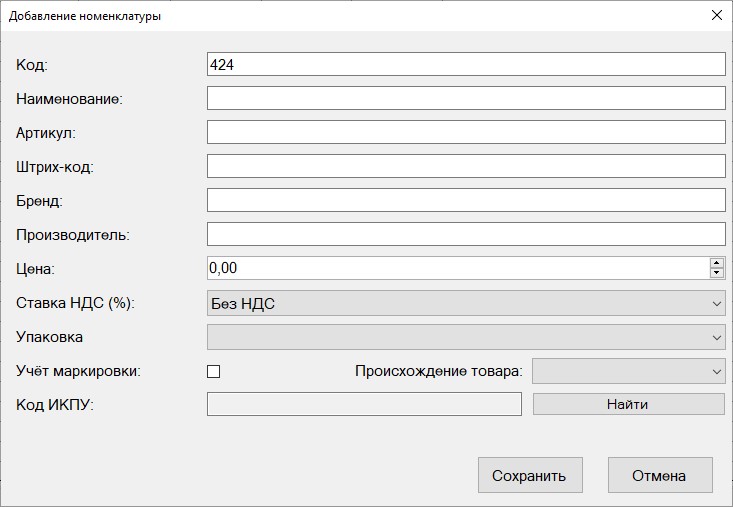Click the Код ИКПУ field
This screenshot has height=507, width=733.
[x=364, y=404]
